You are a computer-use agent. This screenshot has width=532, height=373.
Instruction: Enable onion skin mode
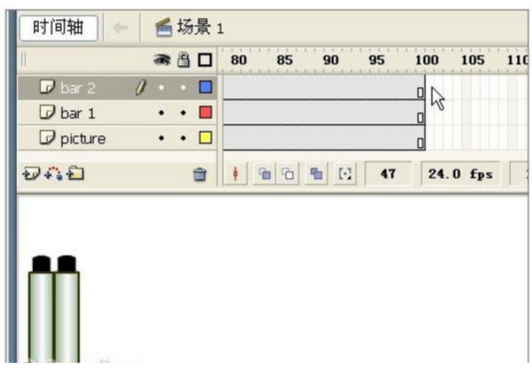tap(265, 174)
